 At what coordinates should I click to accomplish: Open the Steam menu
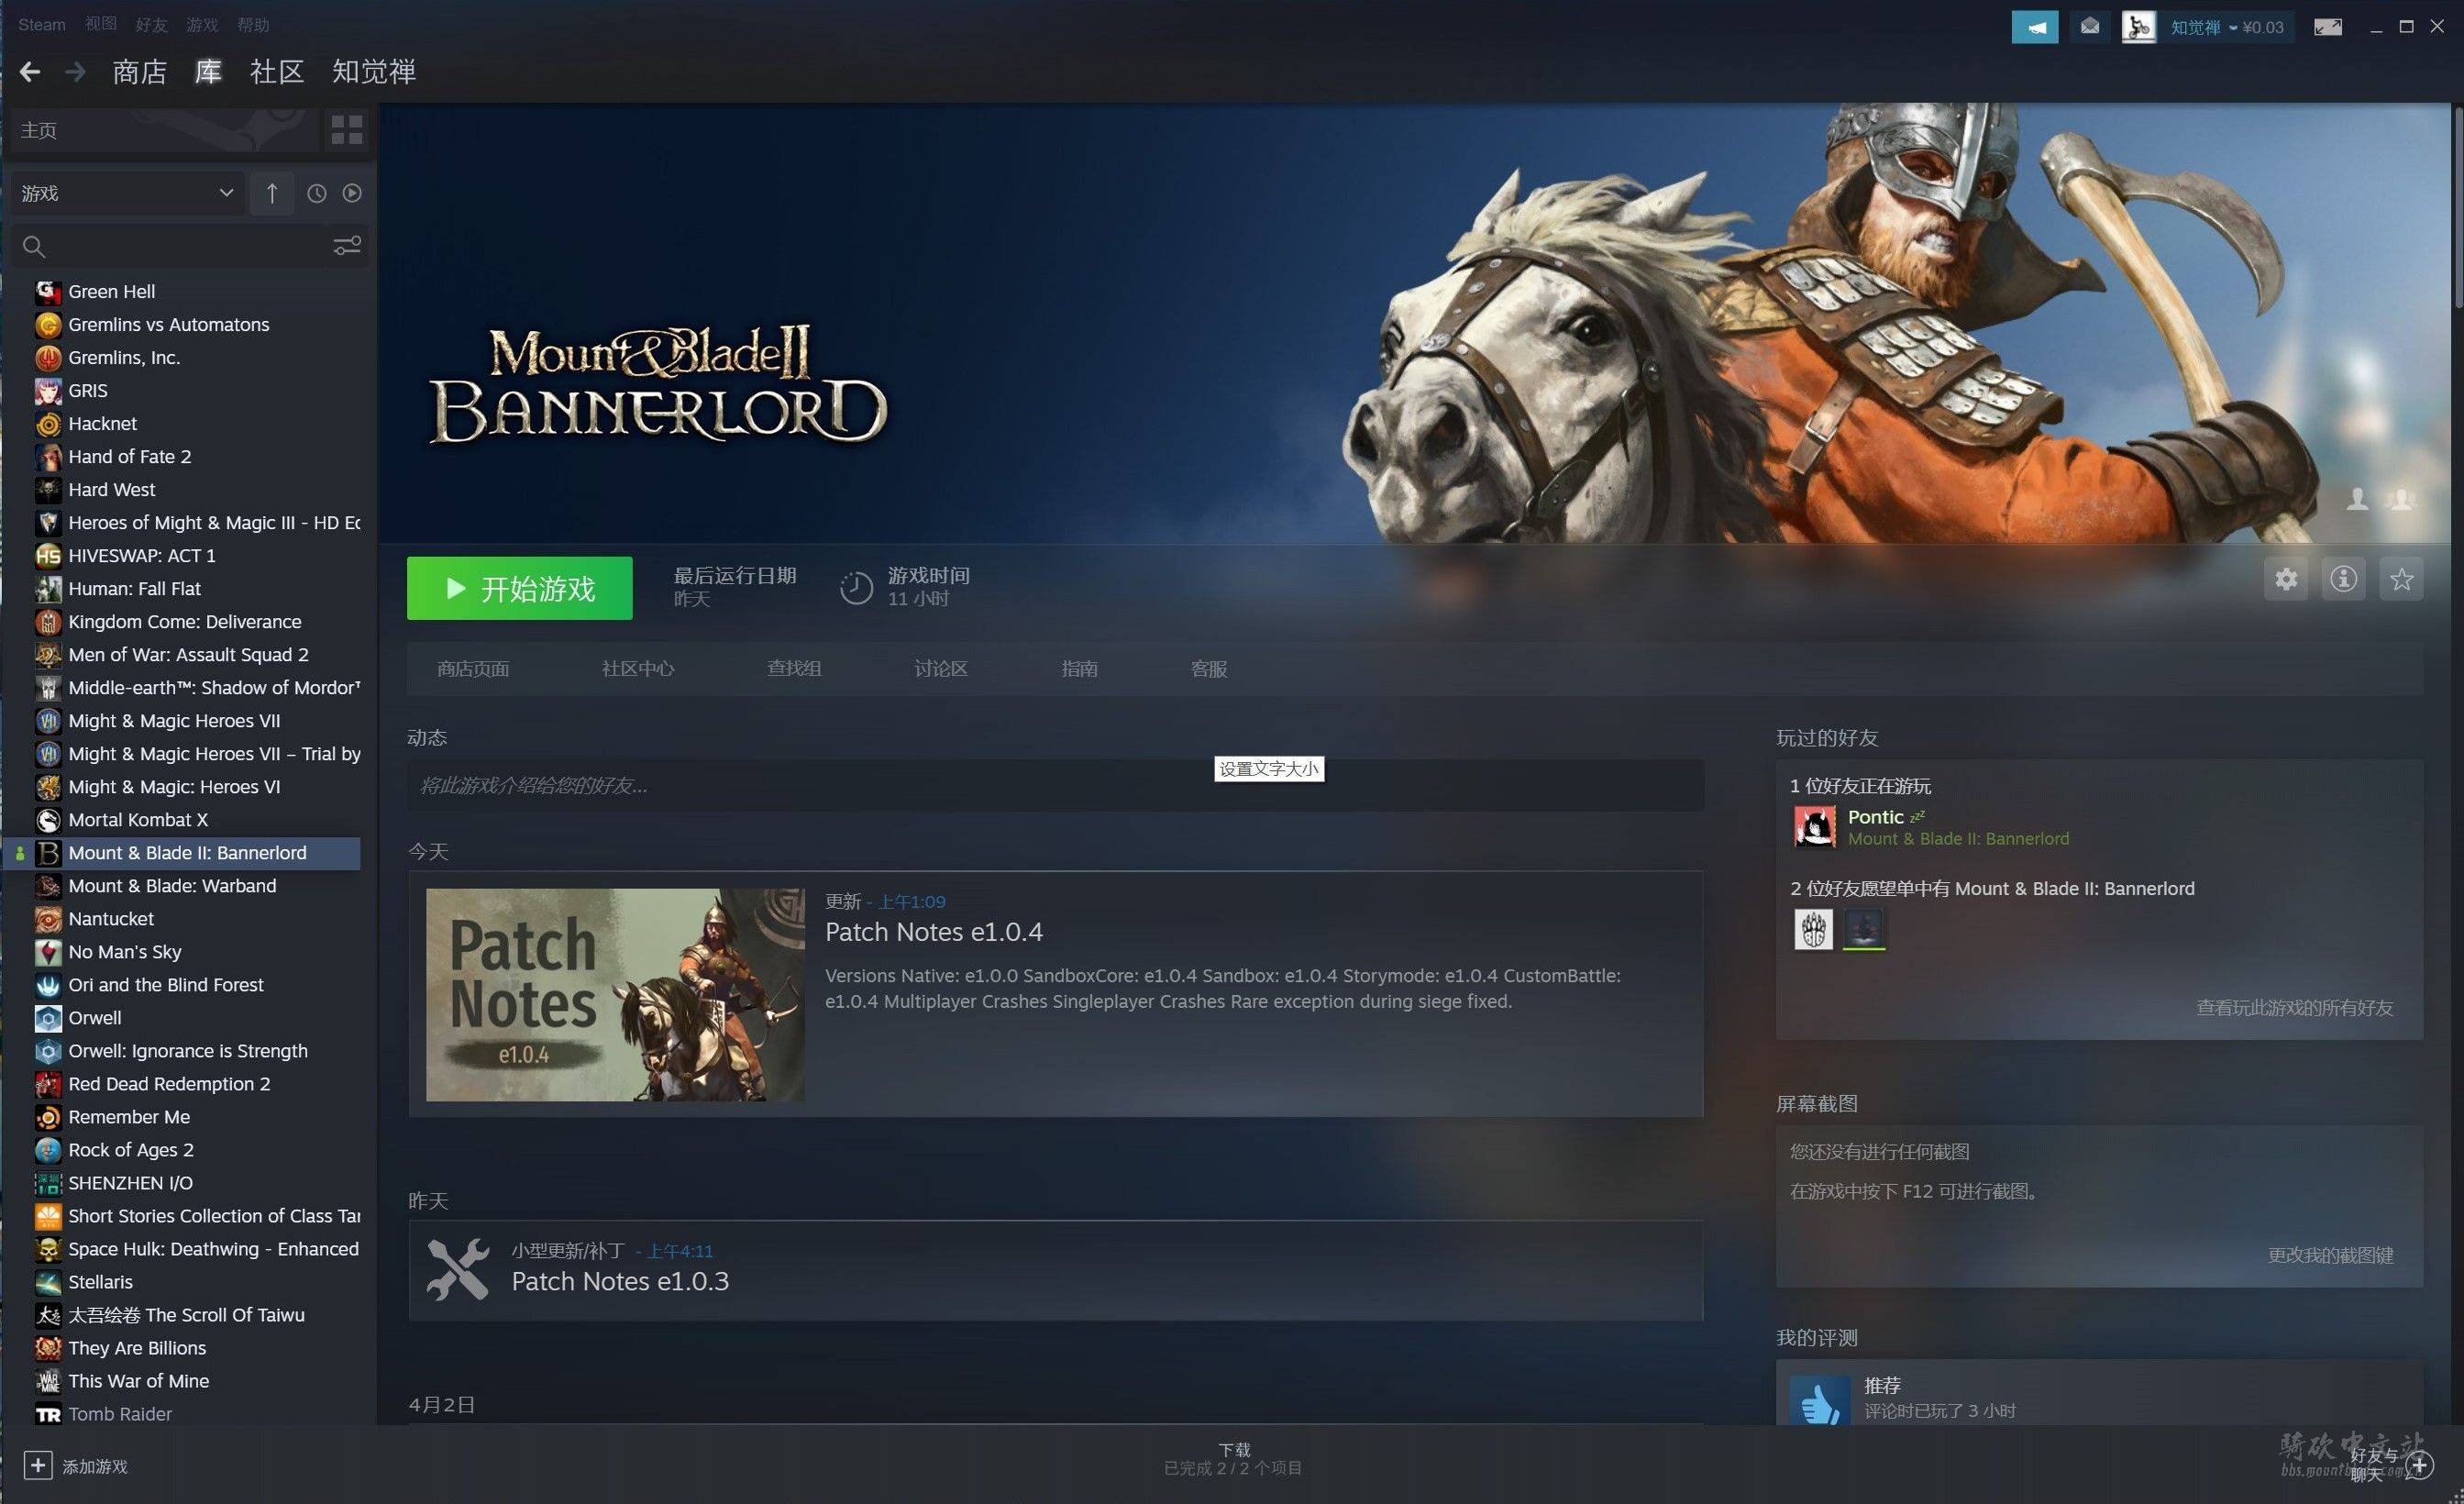42,25
